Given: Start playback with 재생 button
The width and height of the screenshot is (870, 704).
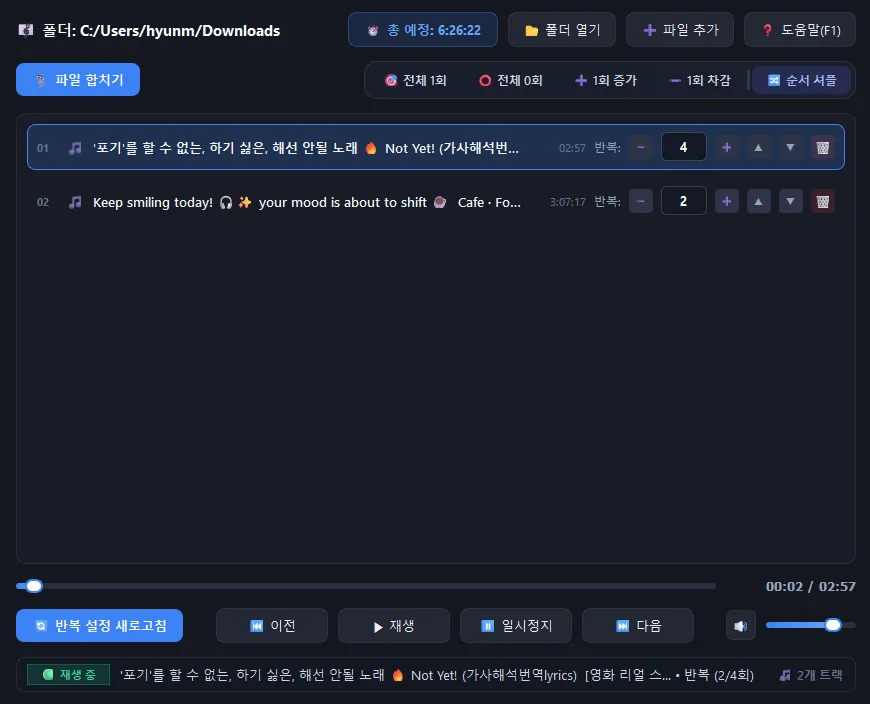Looking at the screenshot, I should tap(394, 626).
